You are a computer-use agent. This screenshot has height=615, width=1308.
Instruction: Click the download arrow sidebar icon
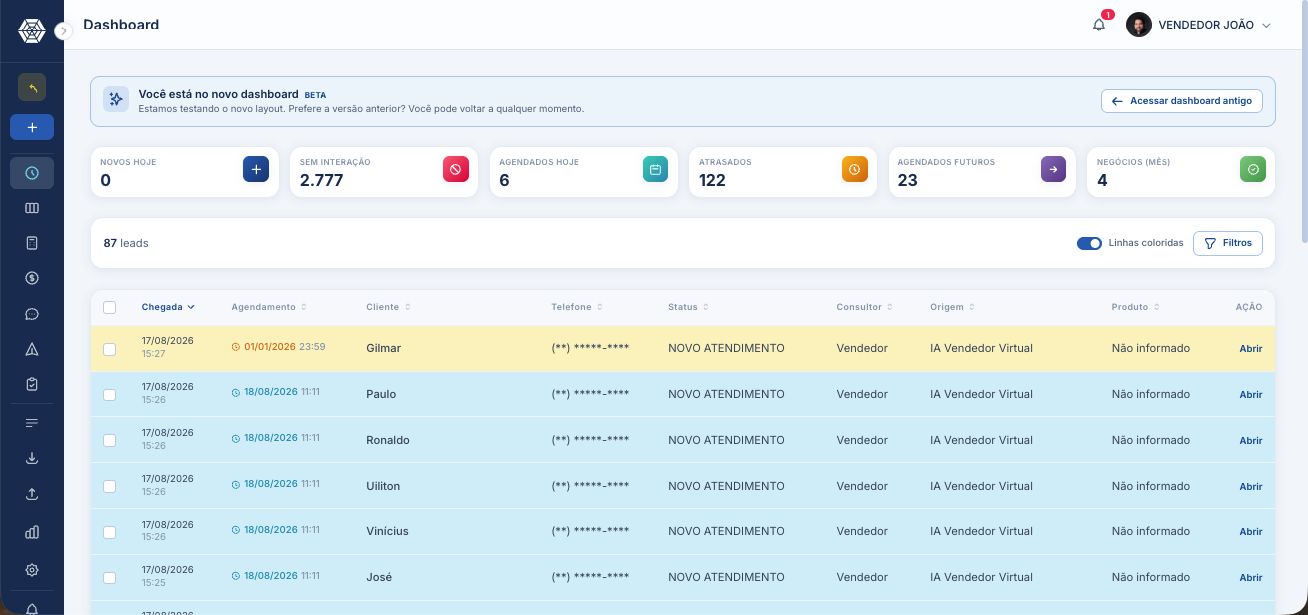coord(32,458)
